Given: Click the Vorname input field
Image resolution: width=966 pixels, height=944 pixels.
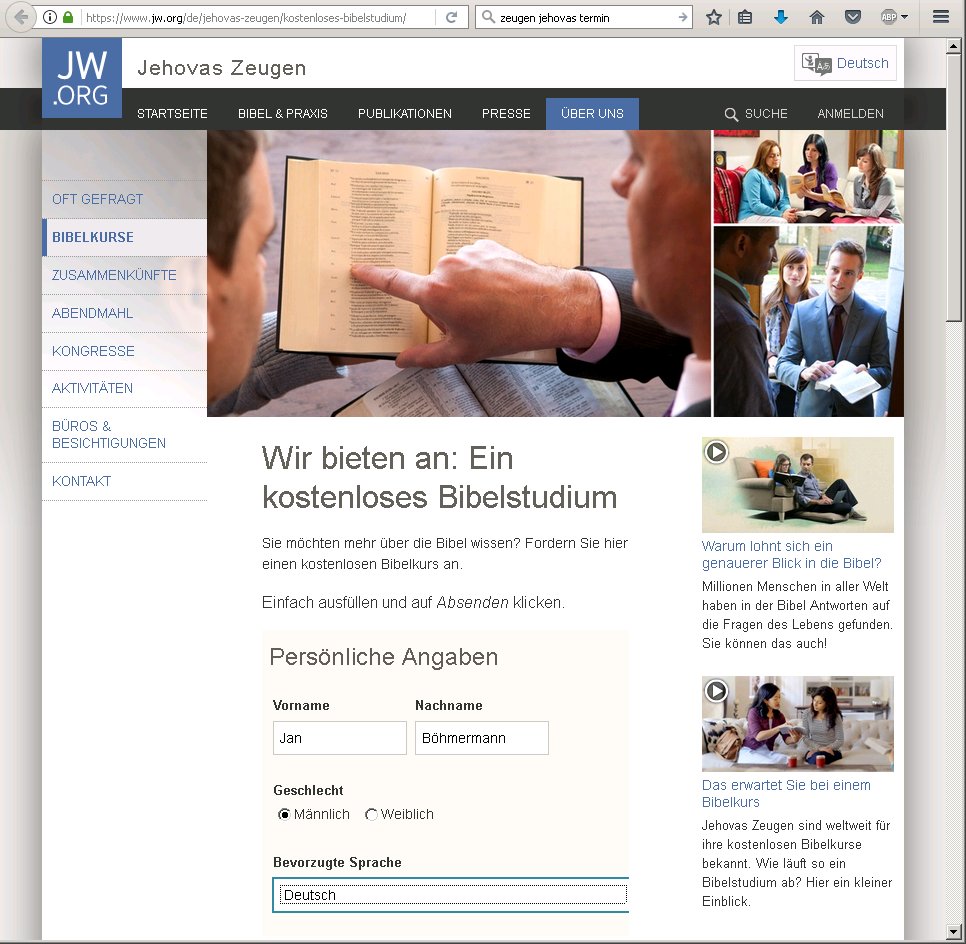Looking at the screenshot, I should point(339,738).
